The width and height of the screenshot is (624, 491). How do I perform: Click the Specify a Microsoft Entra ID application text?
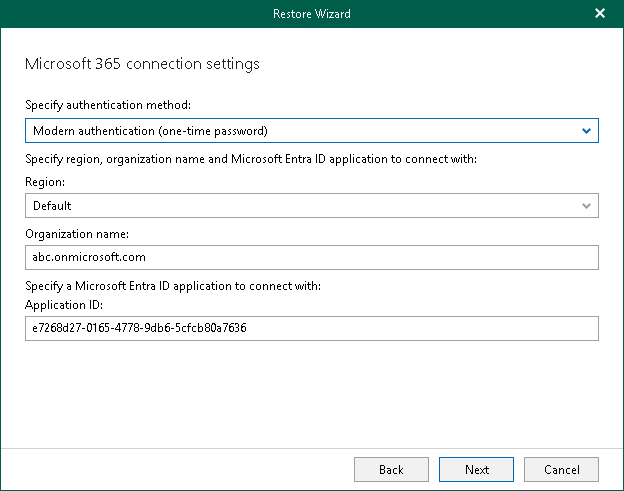172,287
